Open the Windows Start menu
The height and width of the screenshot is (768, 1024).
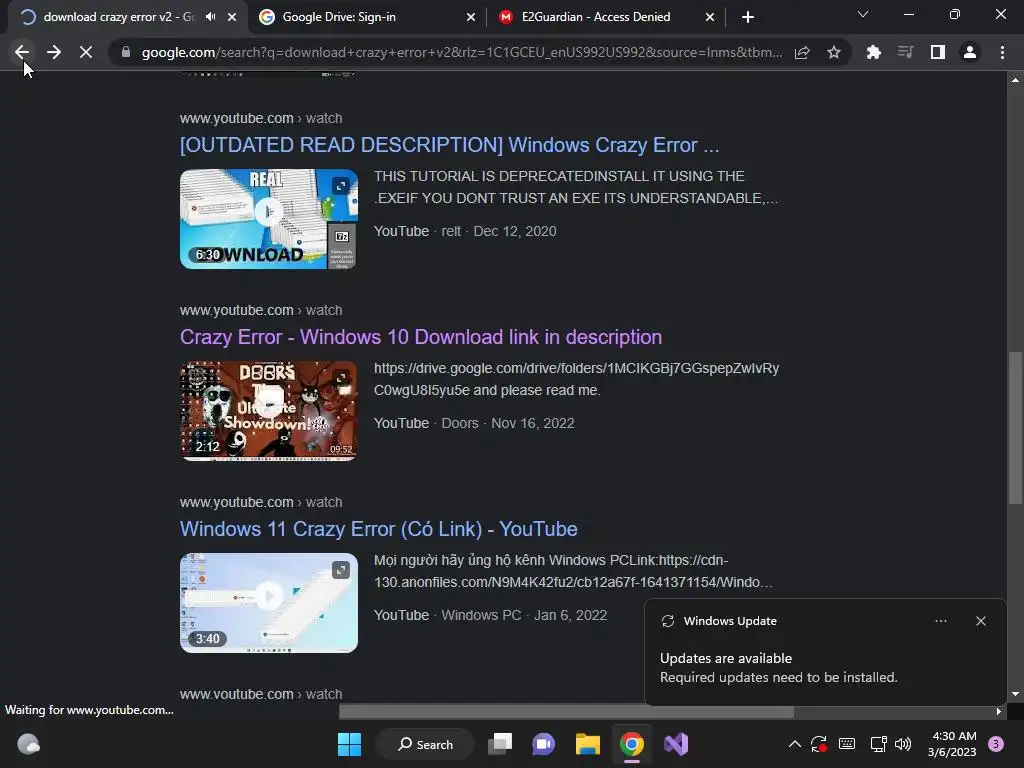pos(349,744)
